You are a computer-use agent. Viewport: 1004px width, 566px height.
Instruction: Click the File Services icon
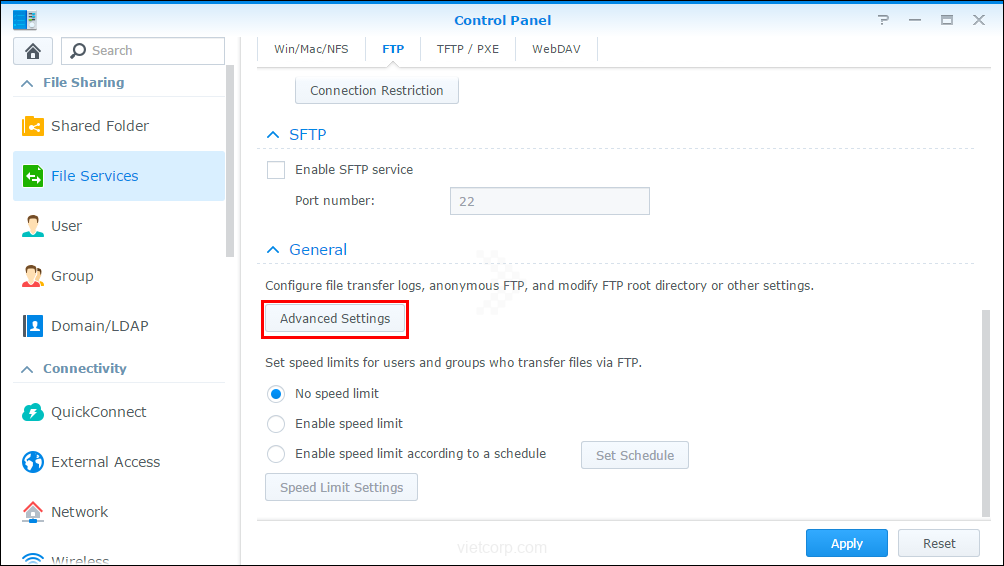(x=33, y=176)
